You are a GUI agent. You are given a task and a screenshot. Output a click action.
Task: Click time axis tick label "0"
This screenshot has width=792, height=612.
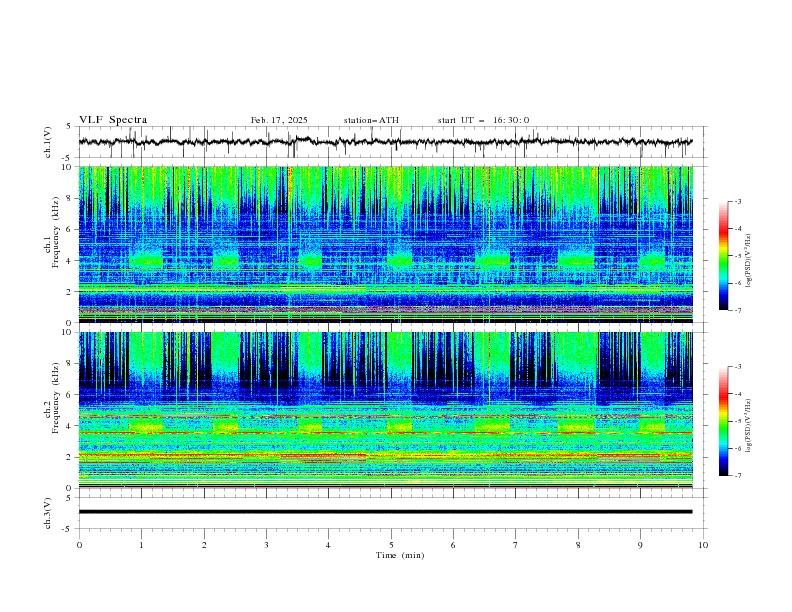tap(79, 545)
